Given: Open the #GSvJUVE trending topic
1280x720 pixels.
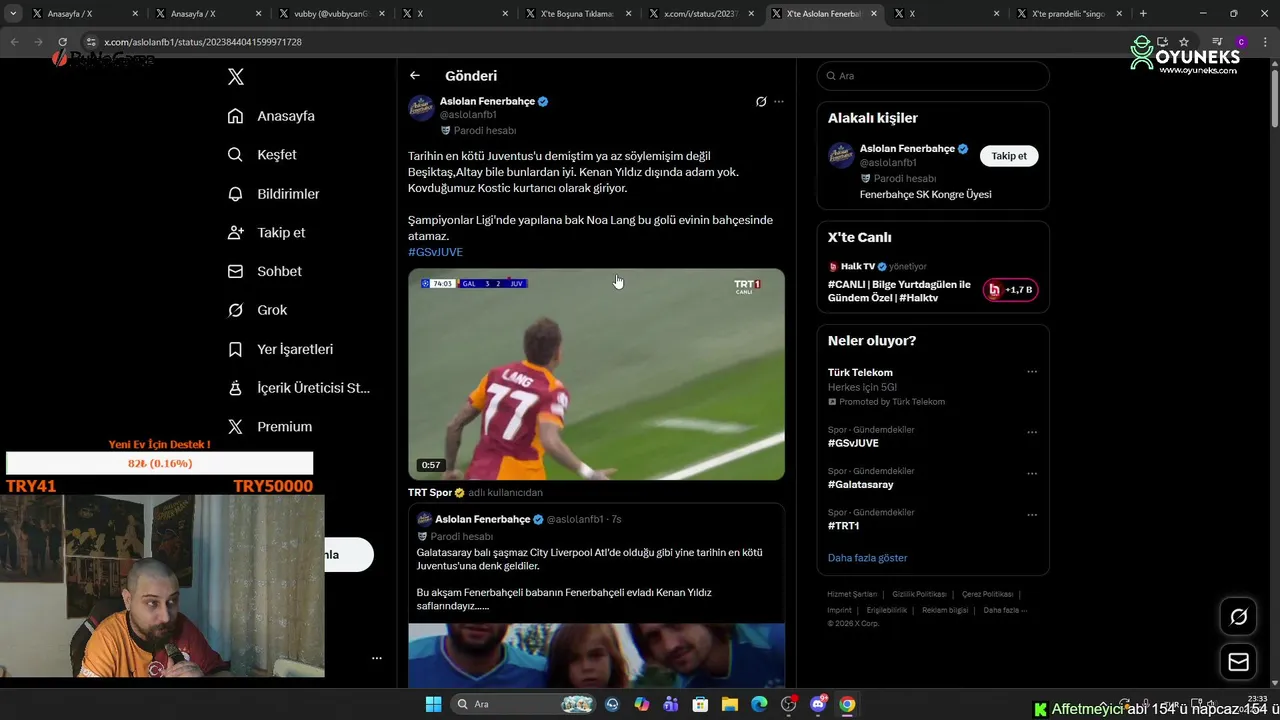Looking at the screenshot, I should coord(853,443).
